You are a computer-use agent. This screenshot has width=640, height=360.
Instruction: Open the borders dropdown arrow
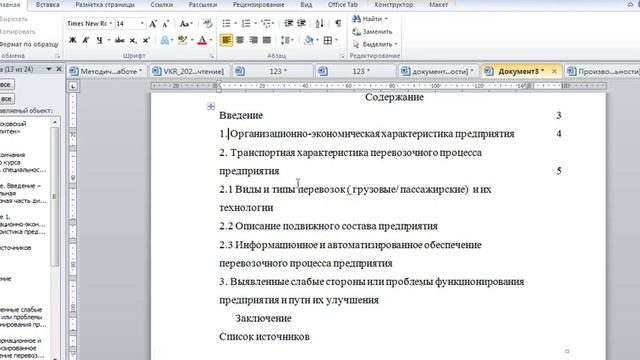click(336, 40)
